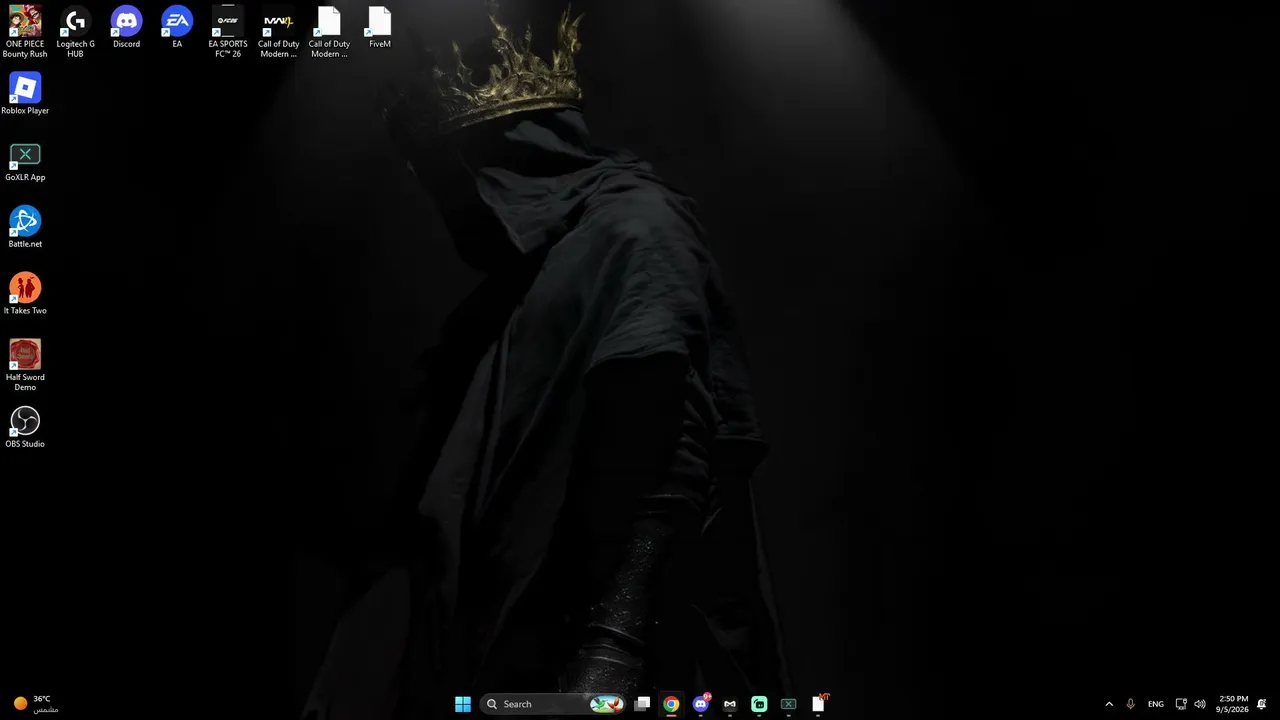Image resolution: width=1280 pixels, height=720 pixels.
Task: Click the taskbar Search box
Action: coord(553,704)
